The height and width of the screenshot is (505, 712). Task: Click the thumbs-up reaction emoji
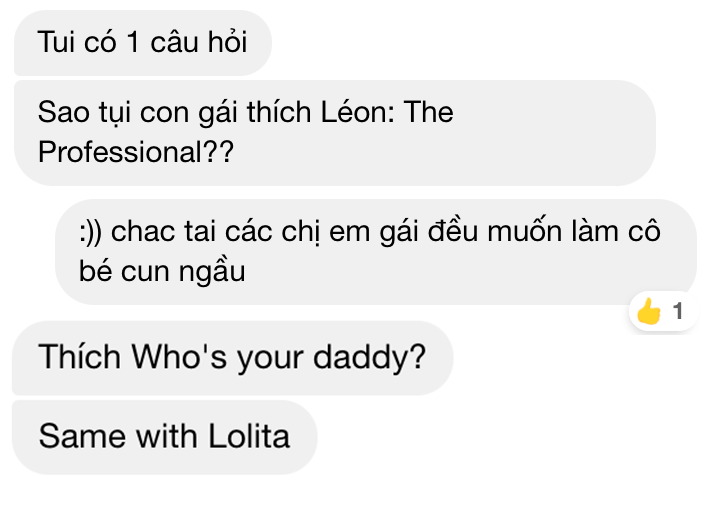pyautogui.click(x=650, y=313)
